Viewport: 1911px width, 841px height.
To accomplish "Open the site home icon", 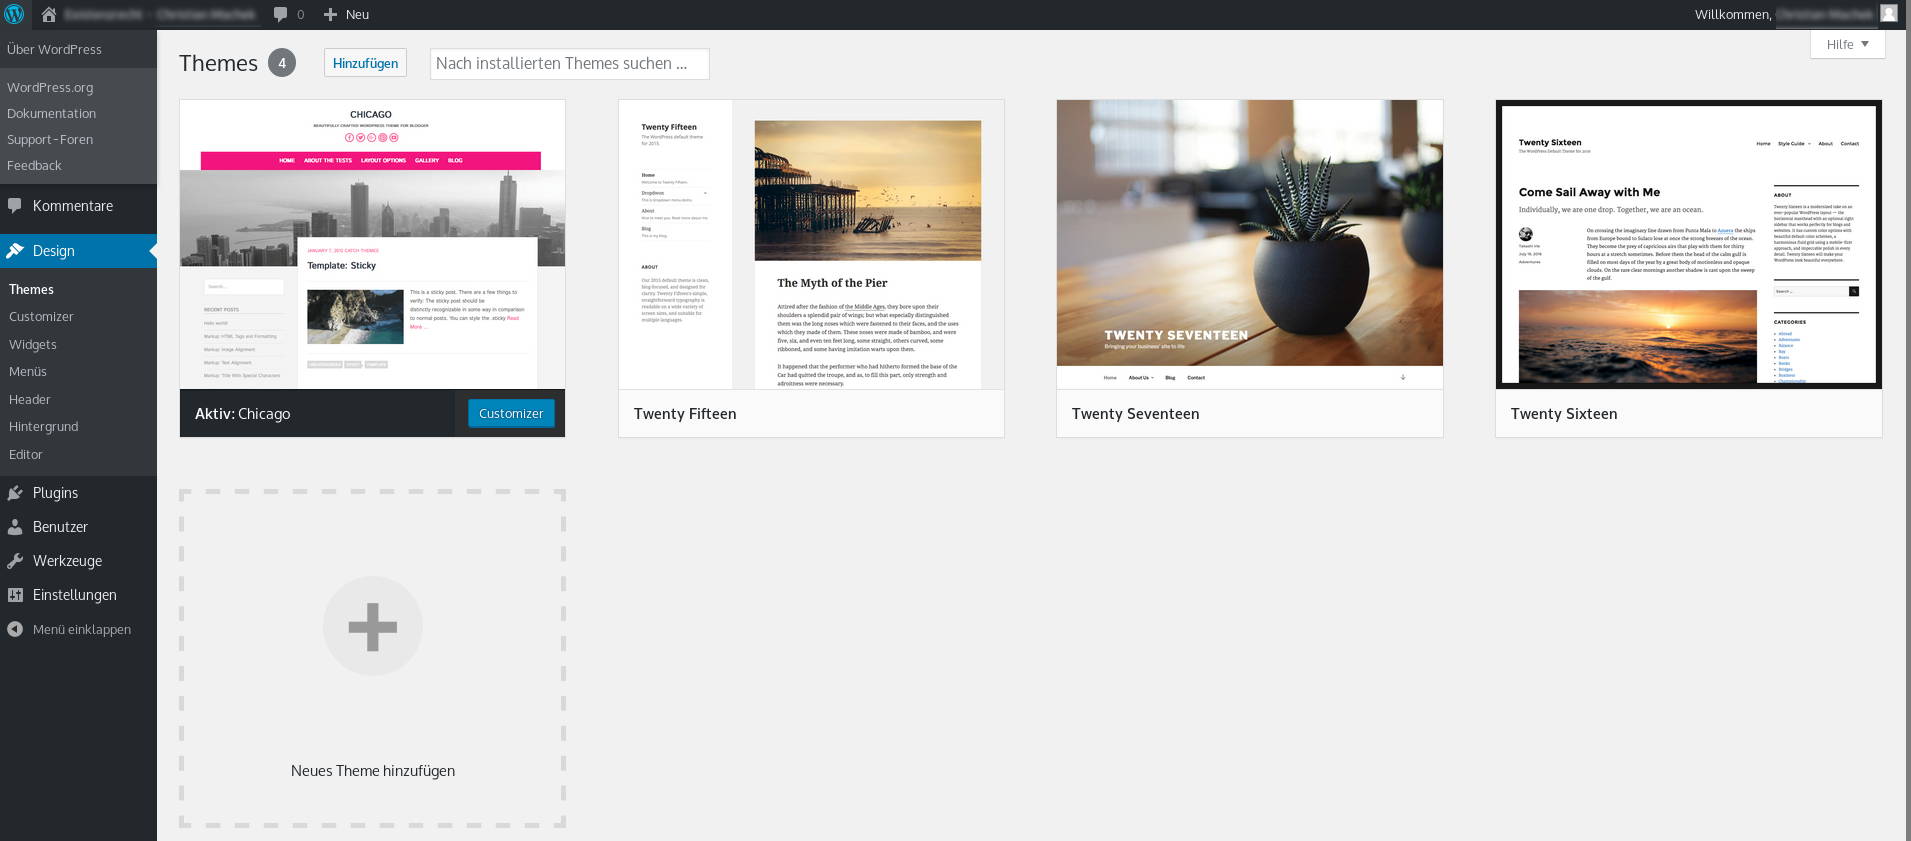I will pyautogui.click(x=48, y=14).
